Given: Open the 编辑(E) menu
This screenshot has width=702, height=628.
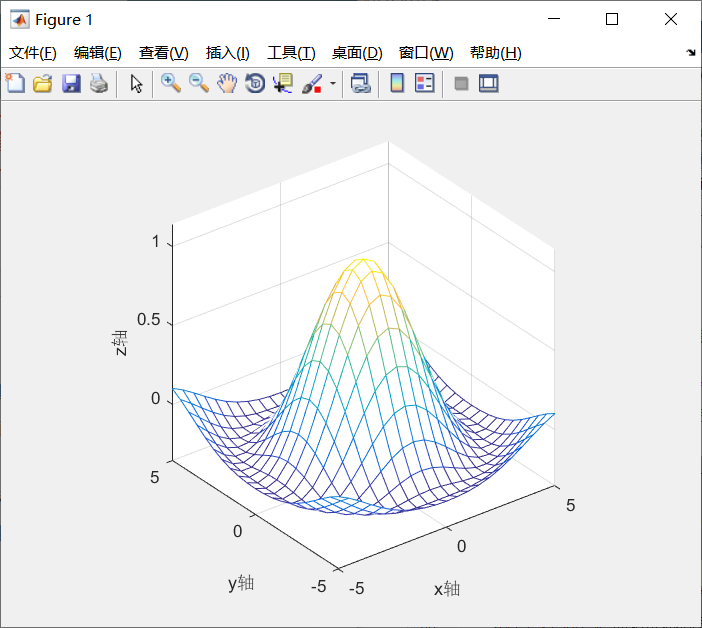Looking at the screenshot, I should [x=98, y=53].
